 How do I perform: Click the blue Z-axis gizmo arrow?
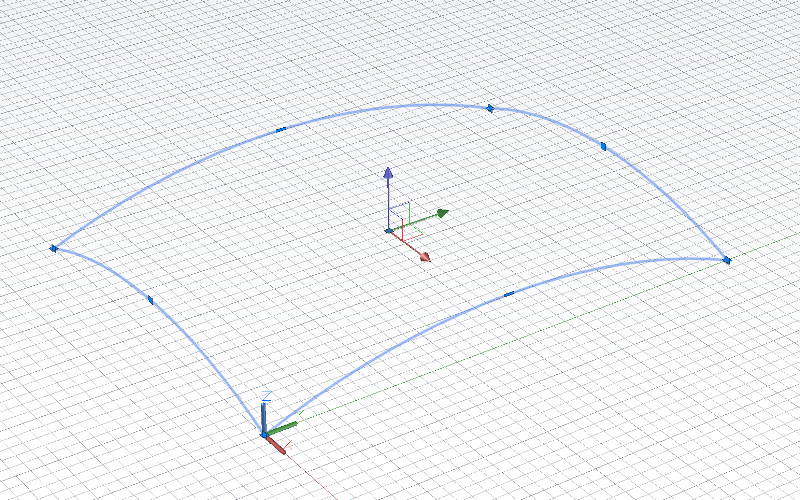point(388,173)
